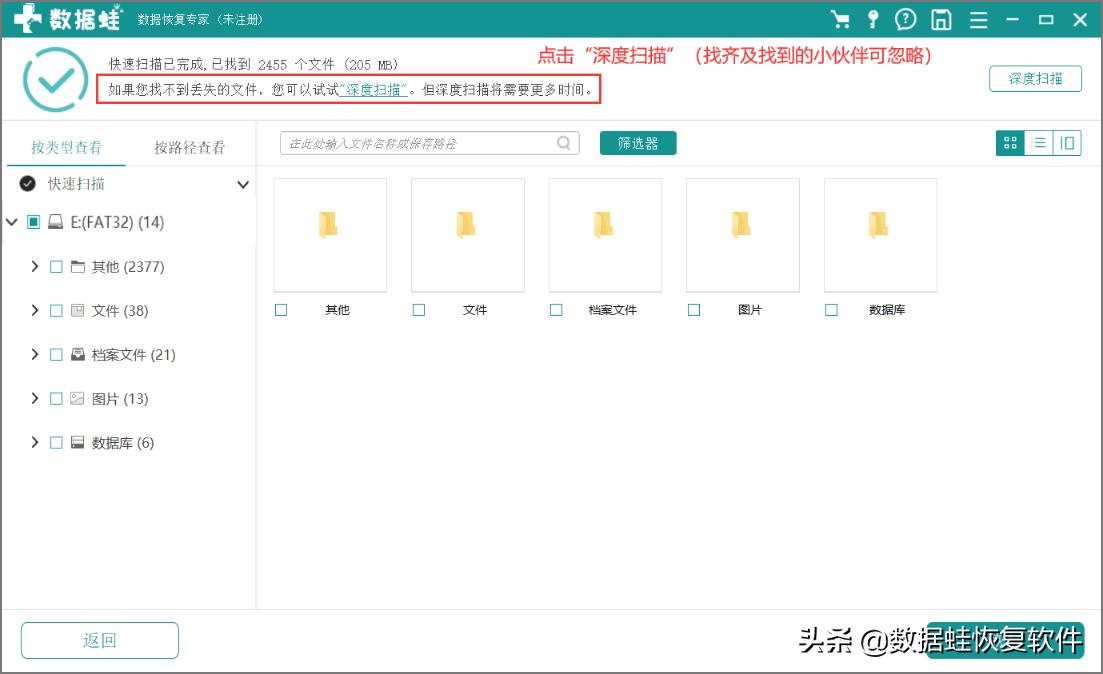The height and width of the screenshot is (674, 1103).
Task: Expand the 其他 (2377) tree item
Action: click(36, 266)
